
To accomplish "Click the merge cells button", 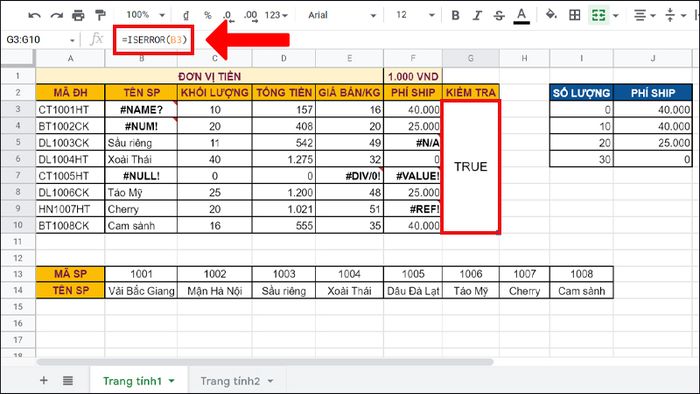I will (599, 16).
